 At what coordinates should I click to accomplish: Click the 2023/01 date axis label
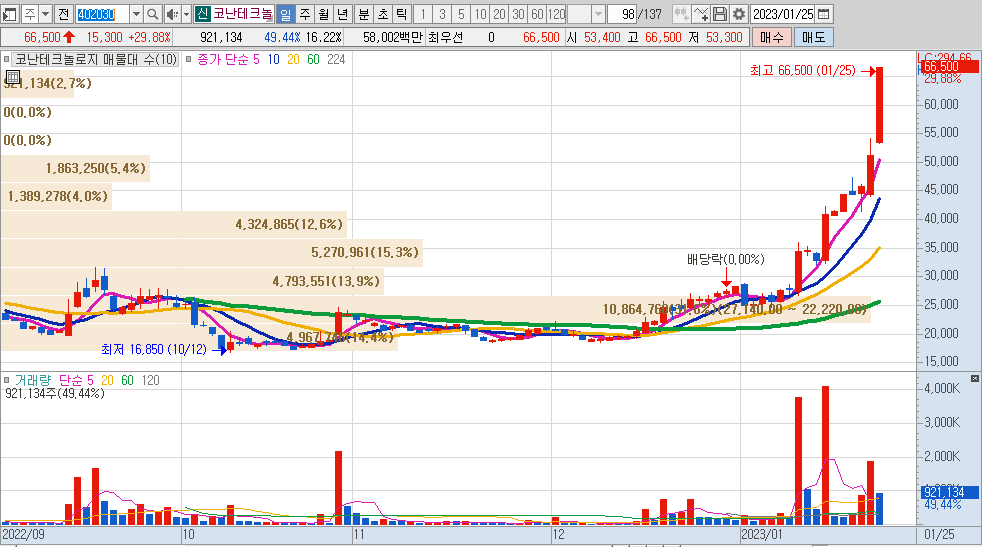(762, 534)
